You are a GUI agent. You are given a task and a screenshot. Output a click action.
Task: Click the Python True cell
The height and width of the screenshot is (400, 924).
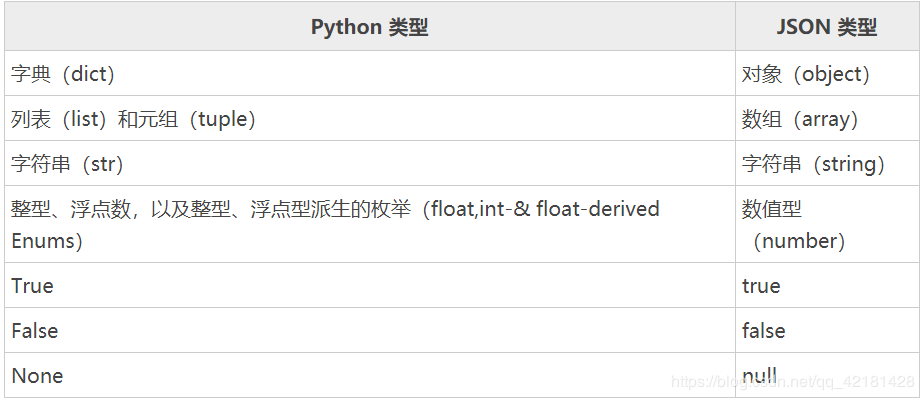point(369,285)
